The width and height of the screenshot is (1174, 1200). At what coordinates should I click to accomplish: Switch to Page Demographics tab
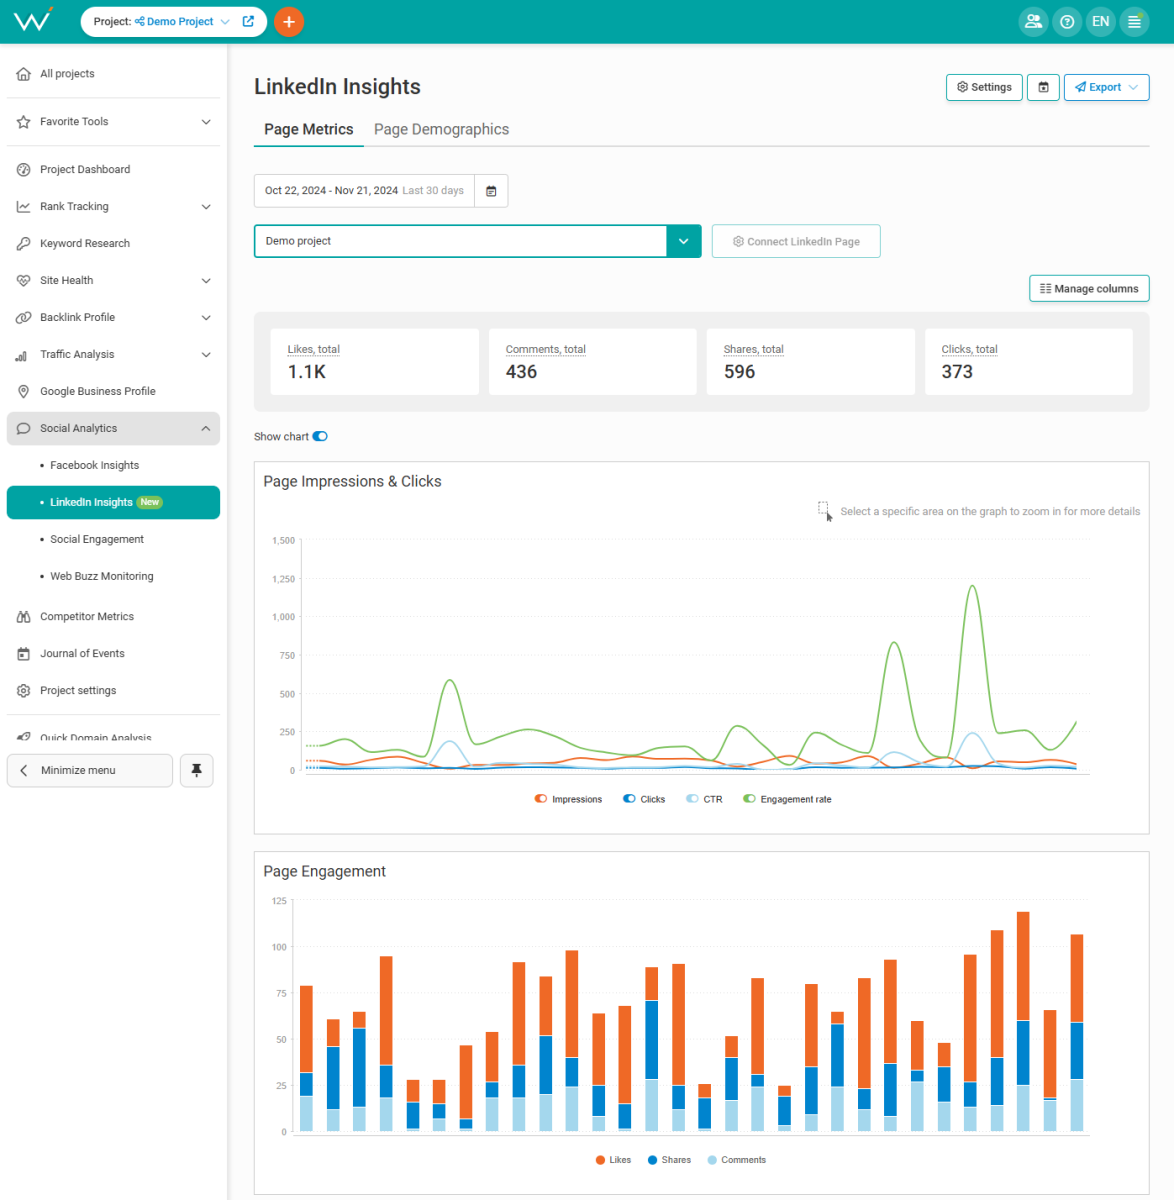pyautogui.click(x=441, y=130)
